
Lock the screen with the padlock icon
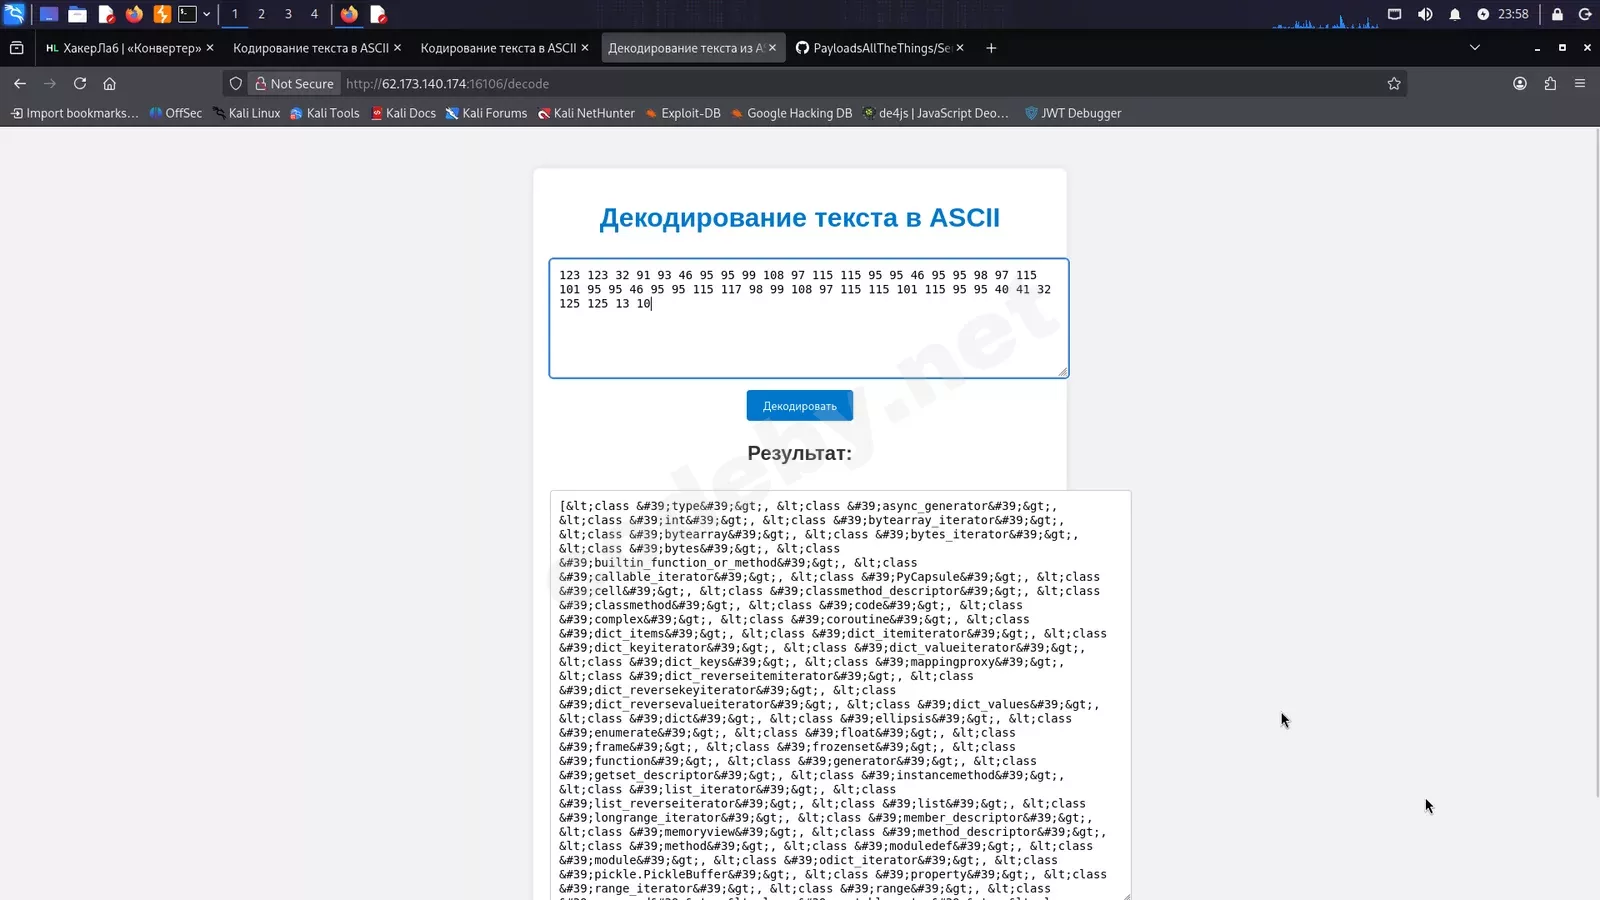tap(1557, 14)
